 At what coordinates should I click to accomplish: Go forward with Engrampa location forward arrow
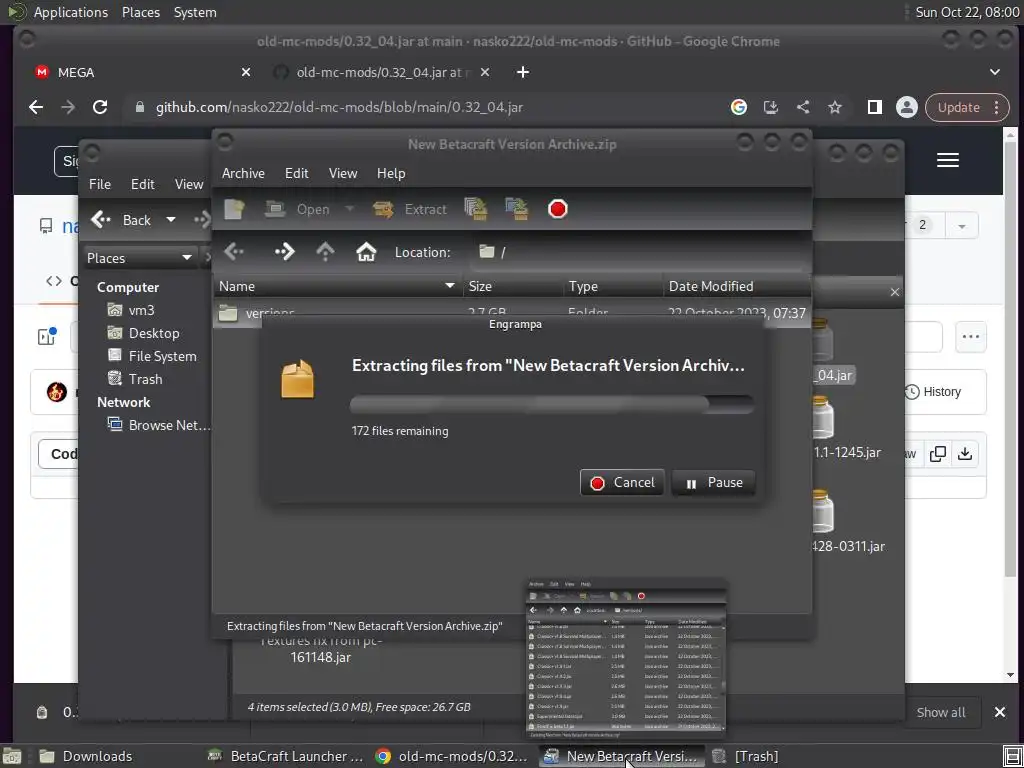click(x=284, y=252)
